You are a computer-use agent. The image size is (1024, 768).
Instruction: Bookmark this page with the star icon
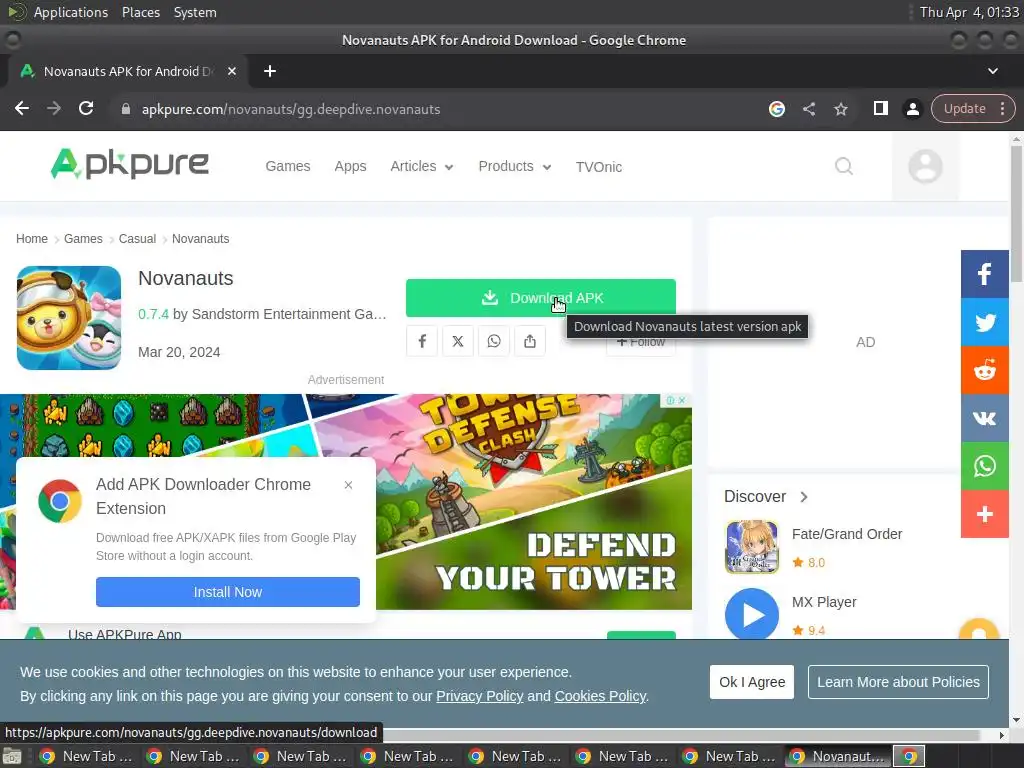[840, 109]
